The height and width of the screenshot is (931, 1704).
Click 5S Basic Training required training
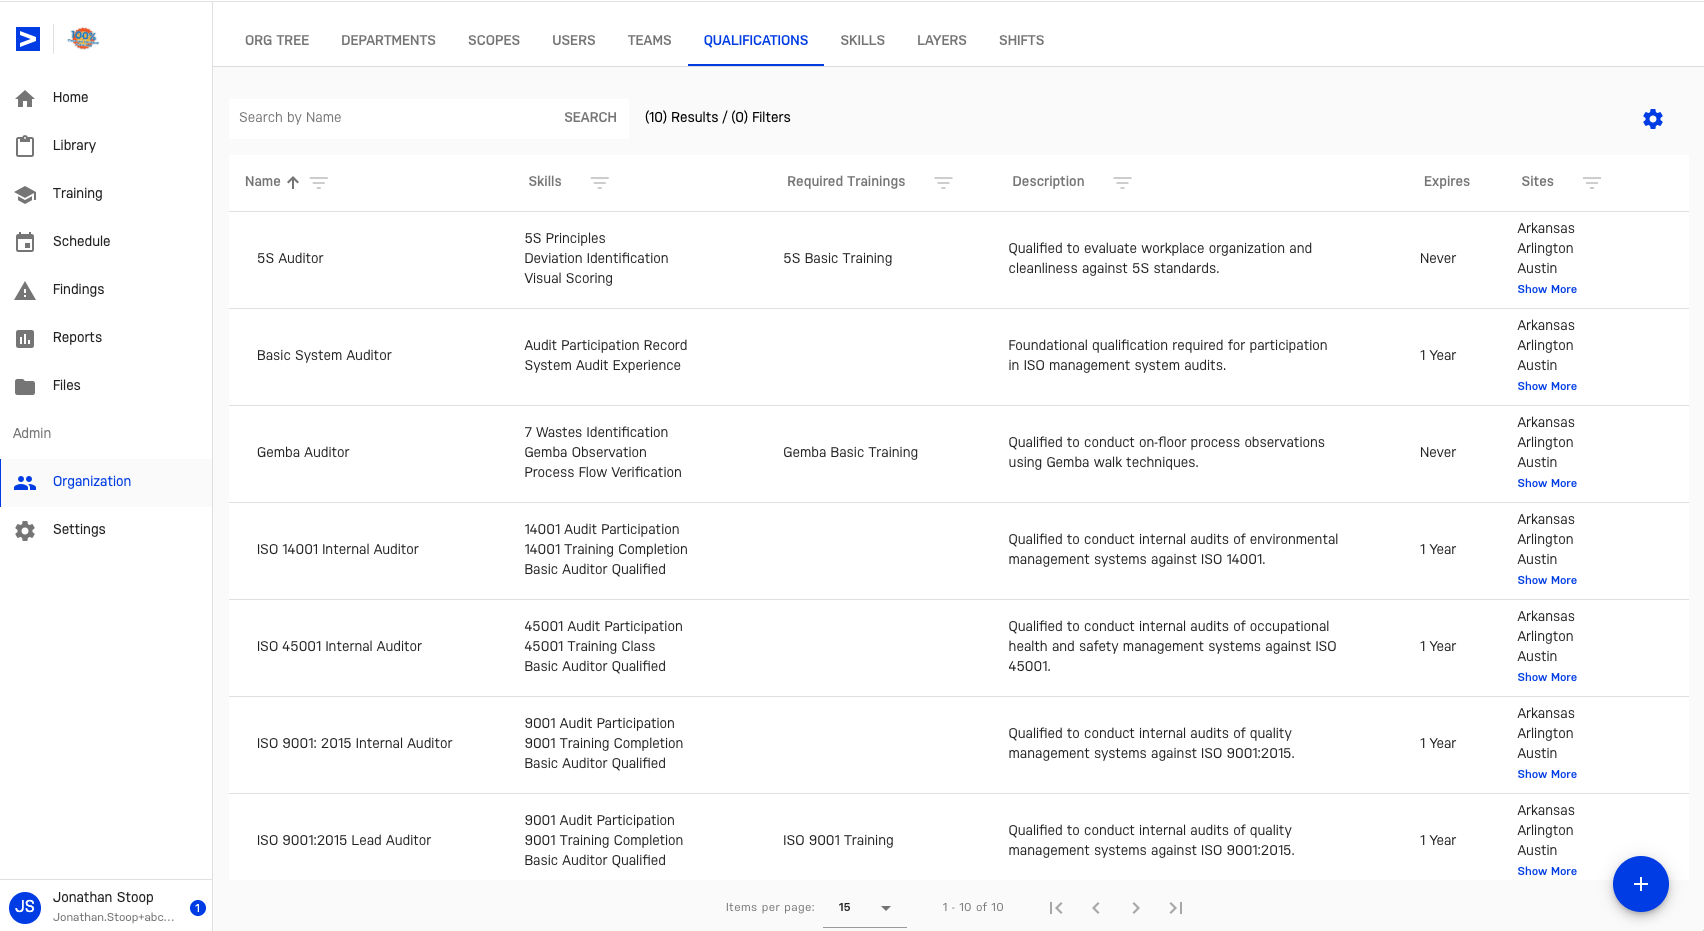838,259
